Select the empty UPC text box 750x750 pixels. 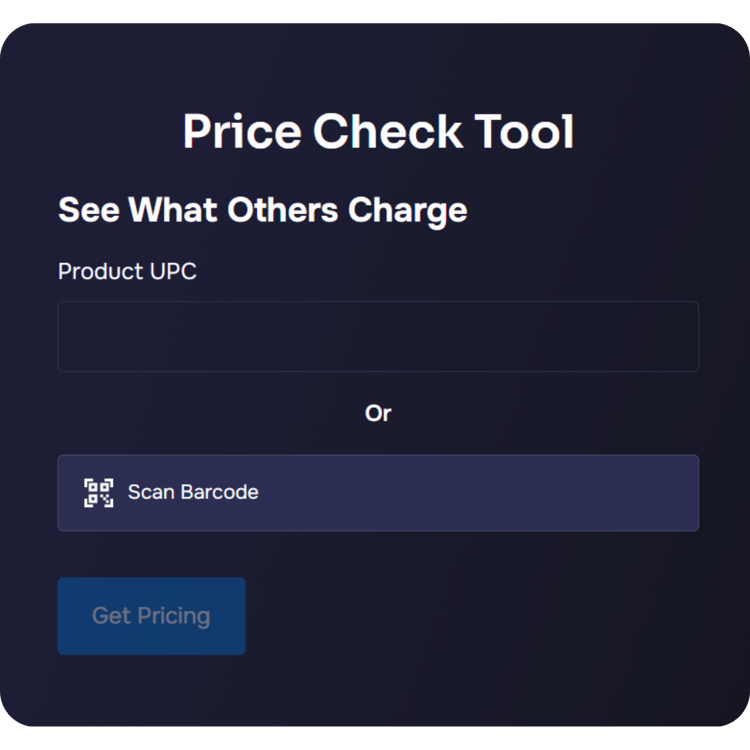[378, 337]
